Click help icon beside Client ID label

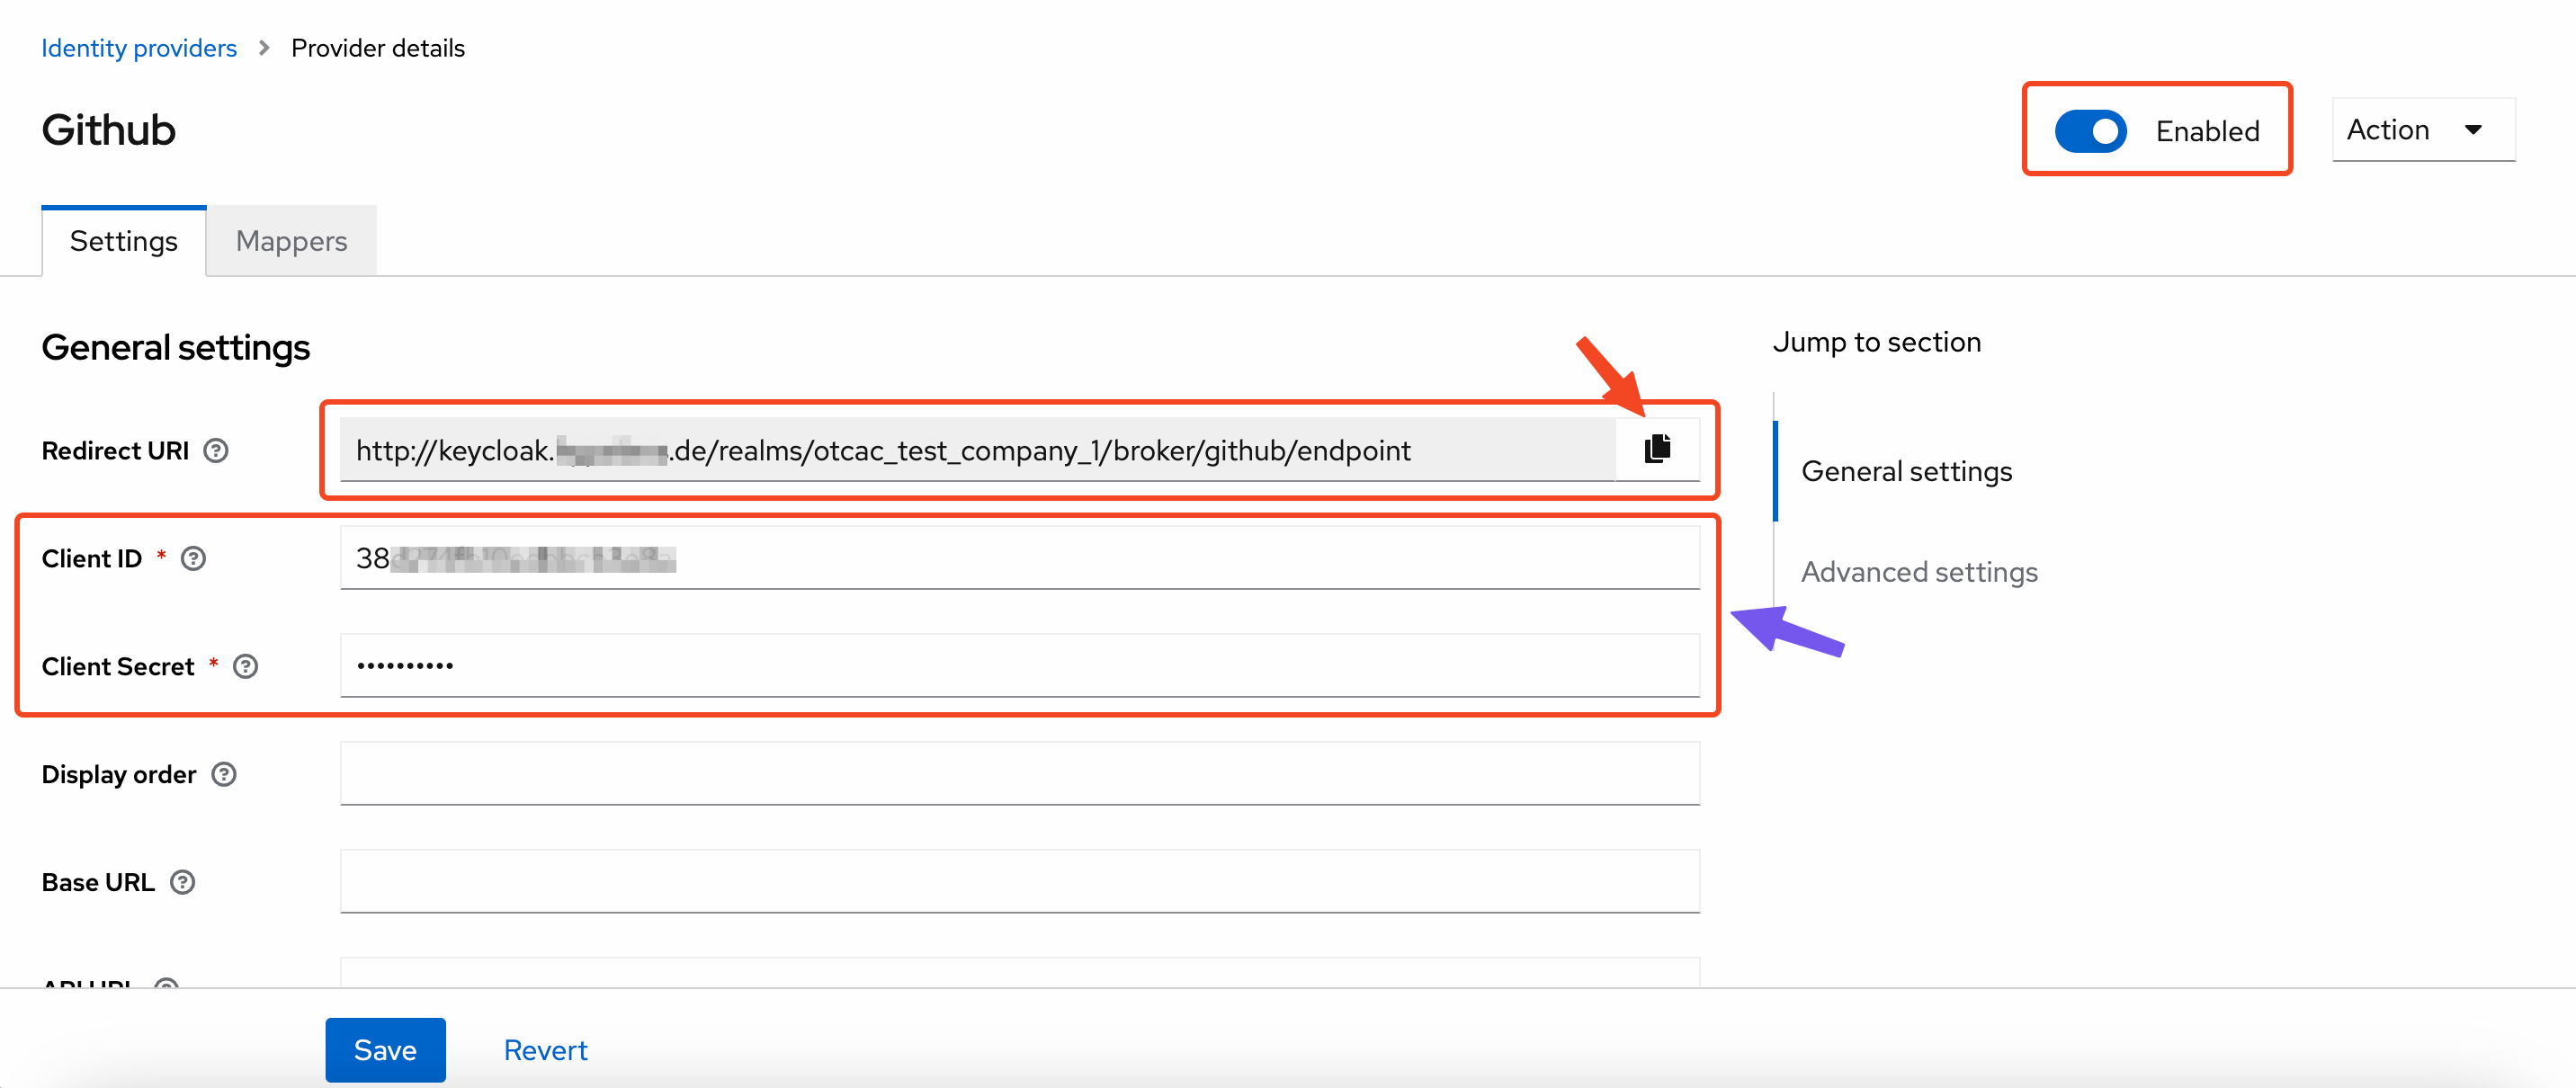click(193, 559)
